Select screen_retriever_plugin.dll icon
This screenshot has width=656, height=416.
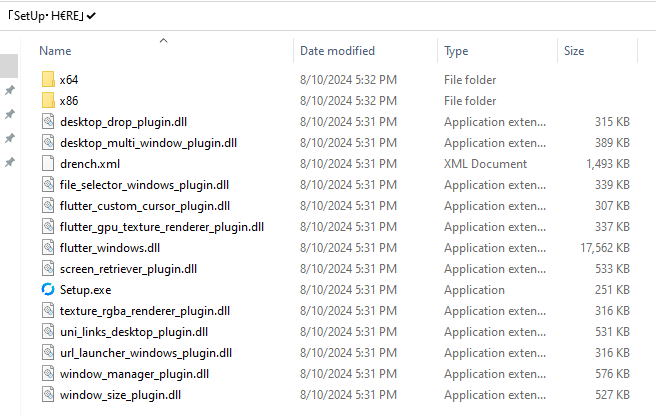pos(48,269)
